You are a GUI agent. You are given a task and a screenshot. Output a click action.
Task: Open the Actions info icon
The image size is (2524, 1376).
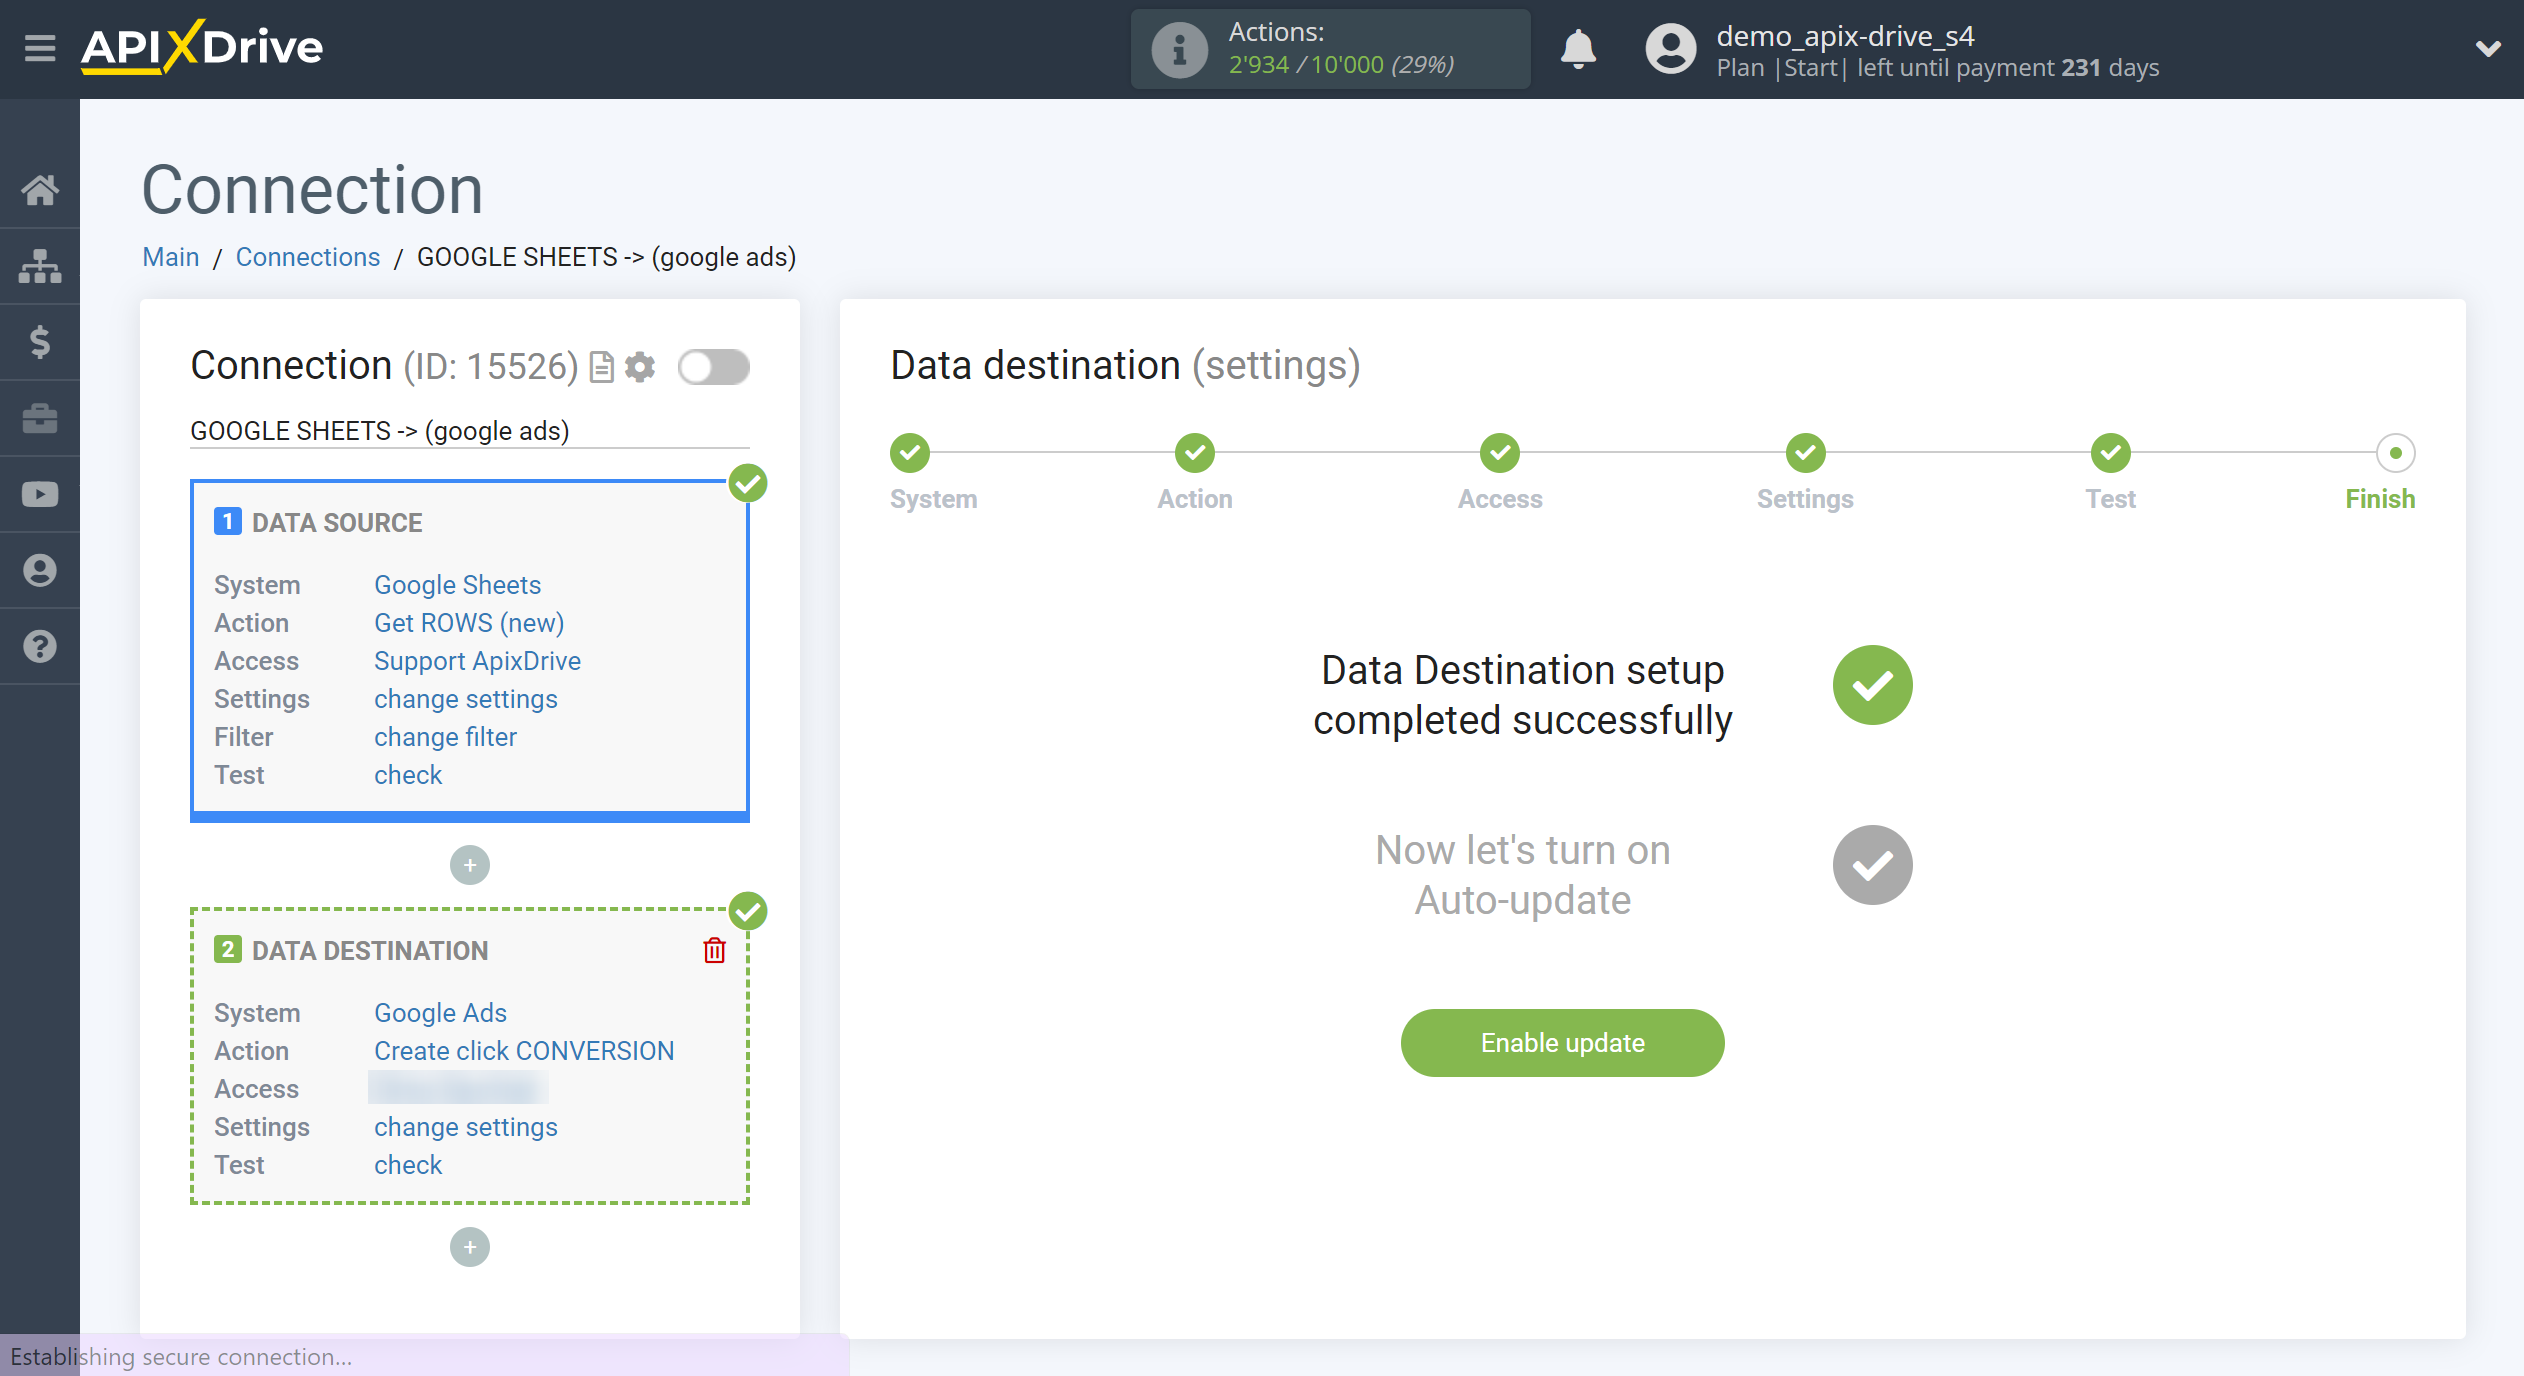click(1180, 49)
